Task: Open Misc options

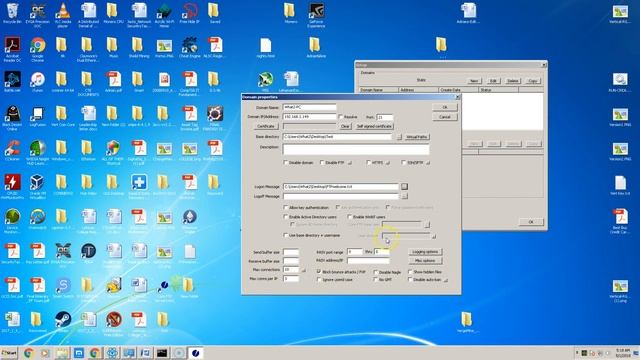Action: point(425,261)
